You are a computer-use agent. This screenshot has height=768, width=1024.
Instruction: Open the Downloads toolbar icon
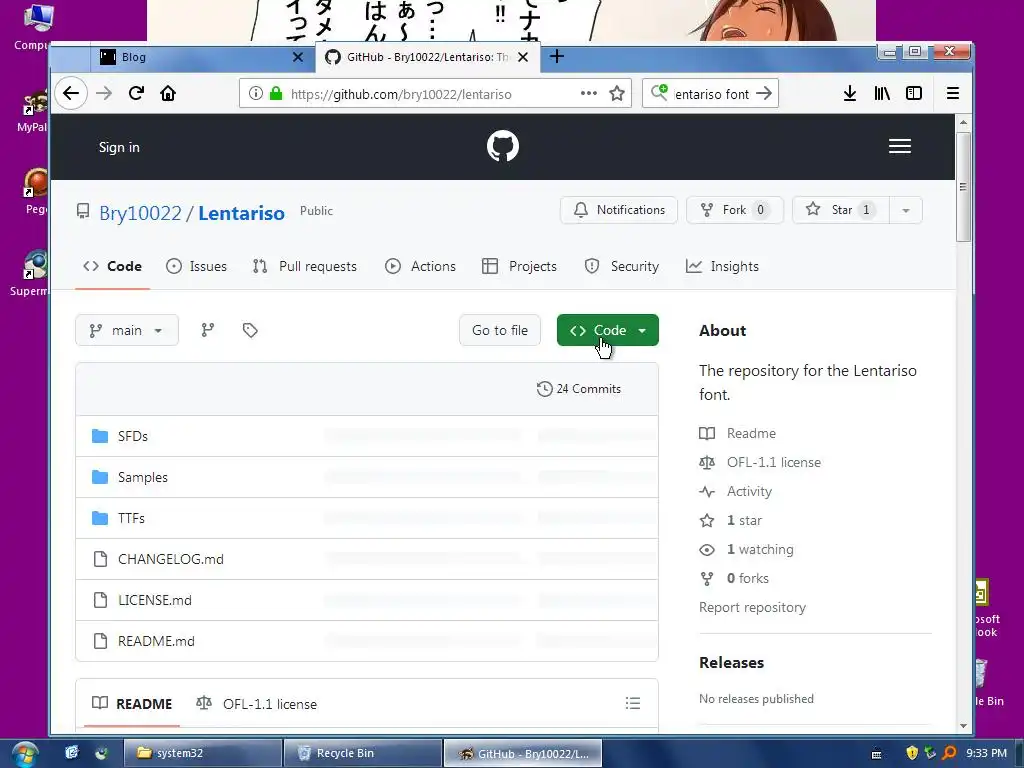pos(850,93)
